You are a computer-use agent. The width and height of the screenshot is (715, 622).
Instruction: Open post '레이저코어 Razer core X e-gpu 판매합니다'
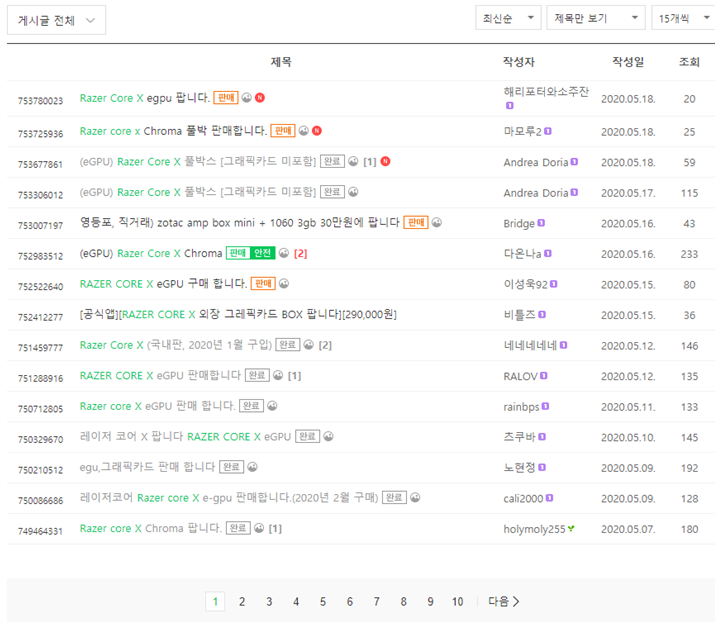pyautogui.click(x=229, y=498)
